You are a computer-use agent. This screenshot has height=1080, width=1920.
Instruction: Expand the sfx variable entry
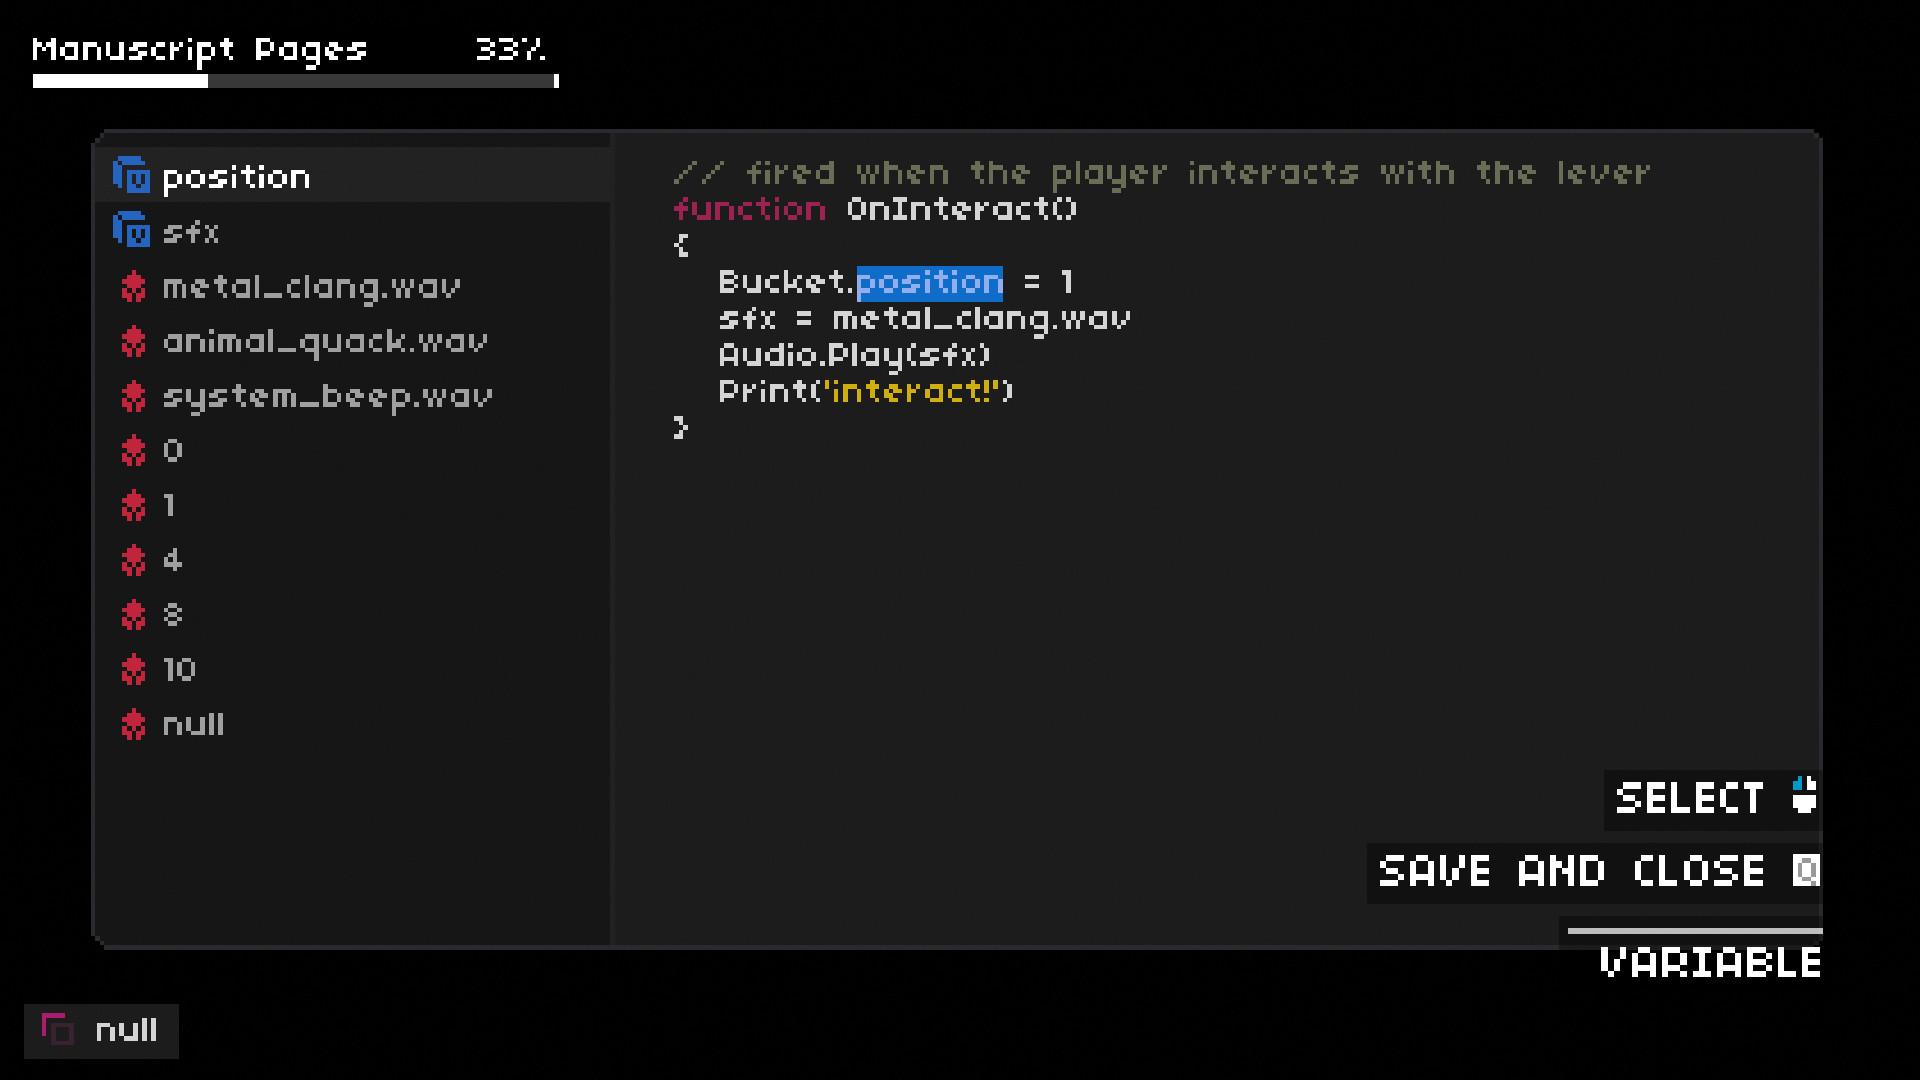pos(190,231)
